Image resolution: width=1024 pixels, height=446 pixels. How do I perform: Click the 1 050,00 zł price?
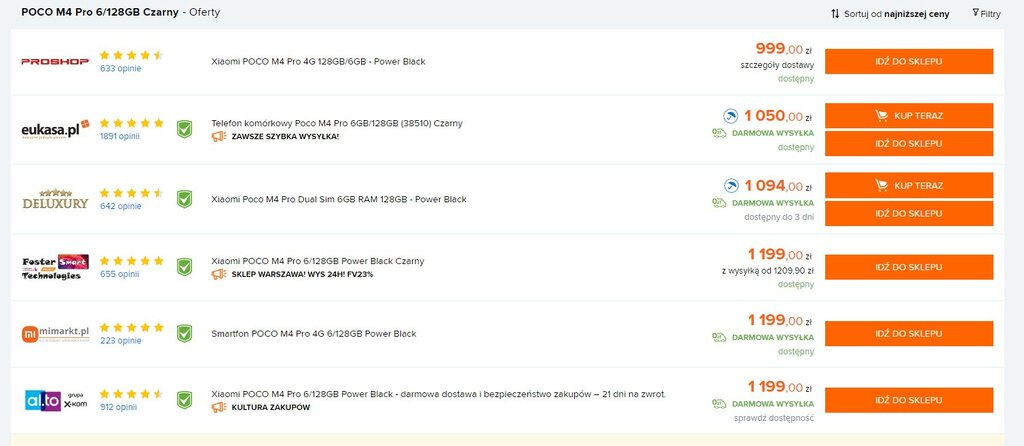(778, 116)
